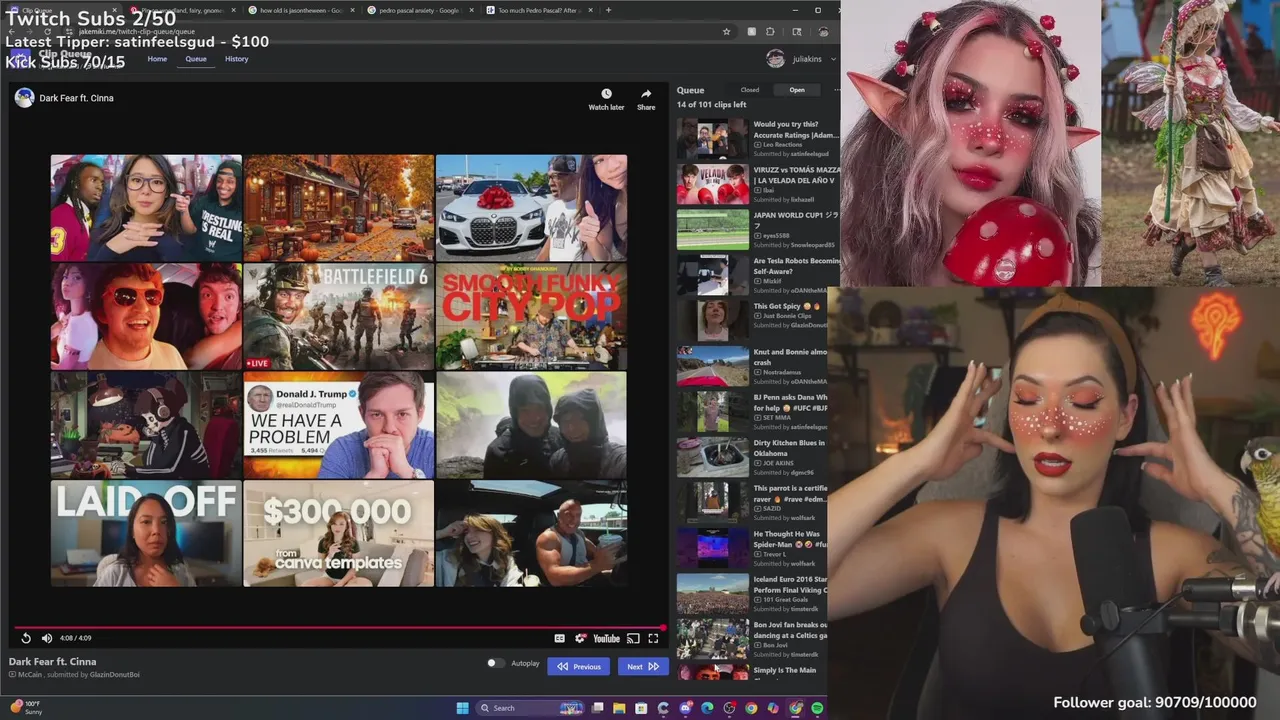Viewport: 1280px width, 720px height.
Task: Open the Windows Start menu
Action: pyautogui.click(x=462, y=708)
